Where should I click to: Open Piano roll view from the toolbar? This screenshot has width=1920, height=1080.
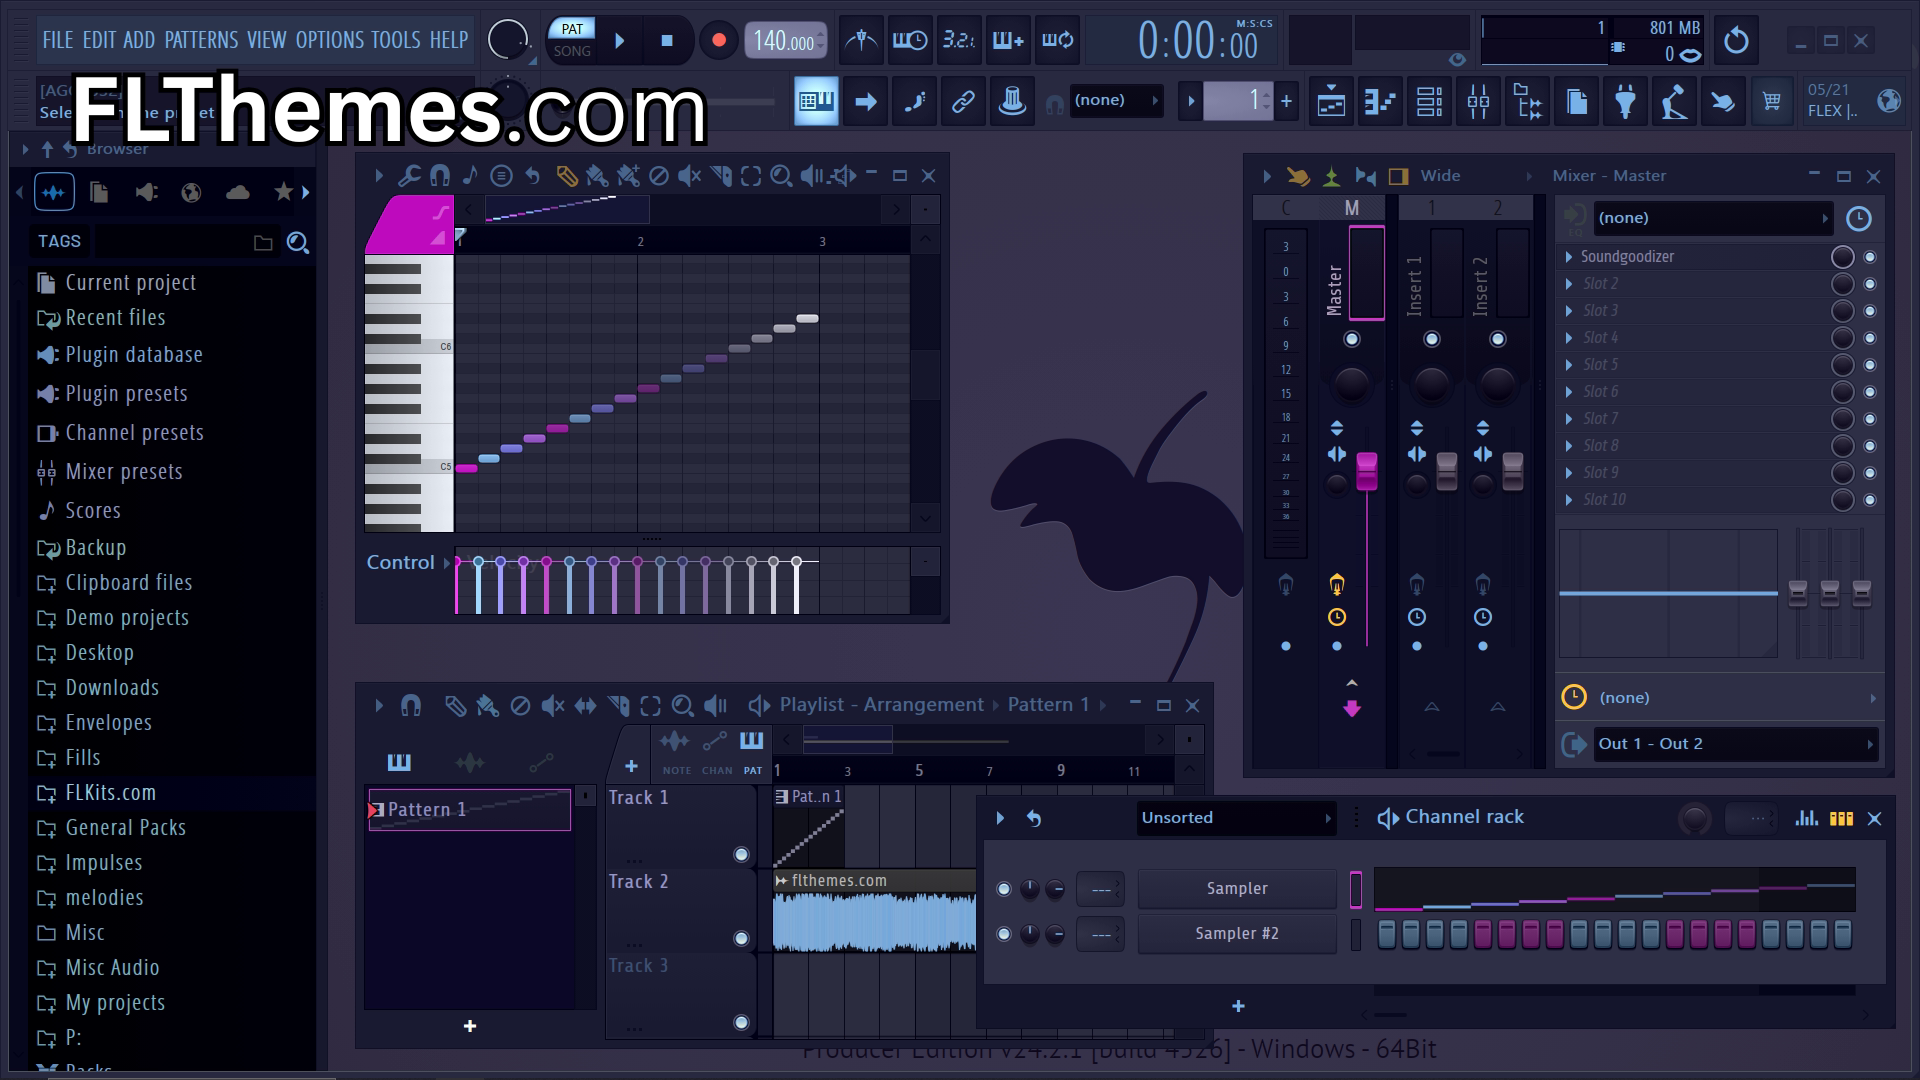[1380, 101]
